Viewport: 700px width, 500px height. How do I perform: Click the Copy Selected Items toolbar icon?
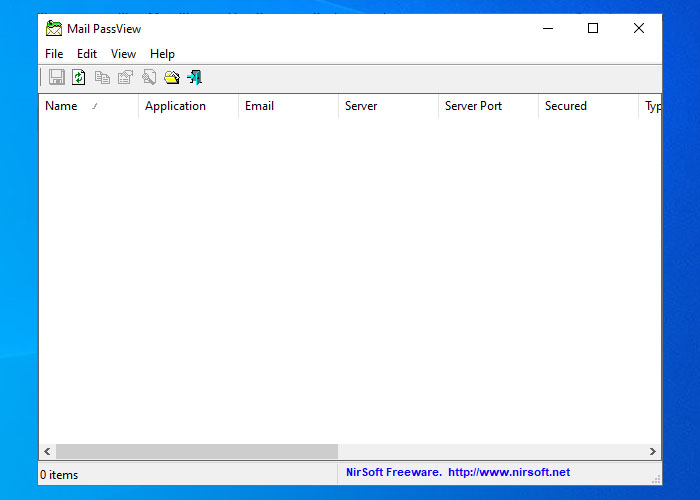pos(102,78)
